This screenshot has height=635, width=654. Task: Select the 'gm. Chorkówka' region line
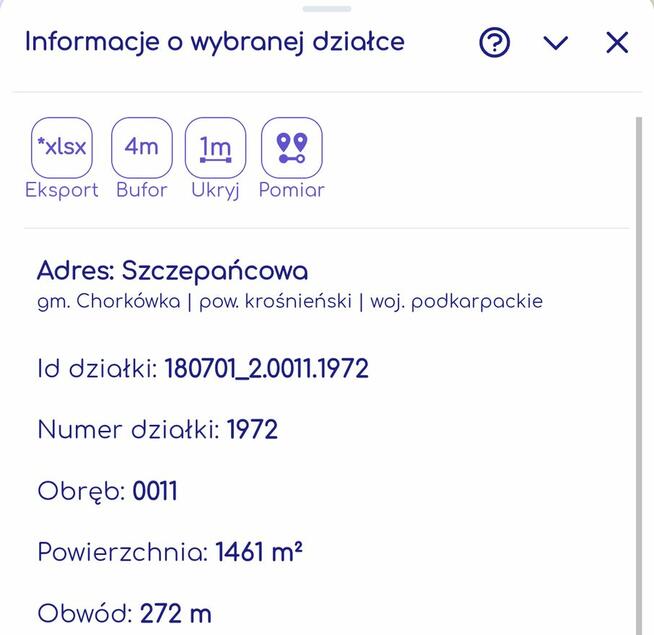(290, 301)
